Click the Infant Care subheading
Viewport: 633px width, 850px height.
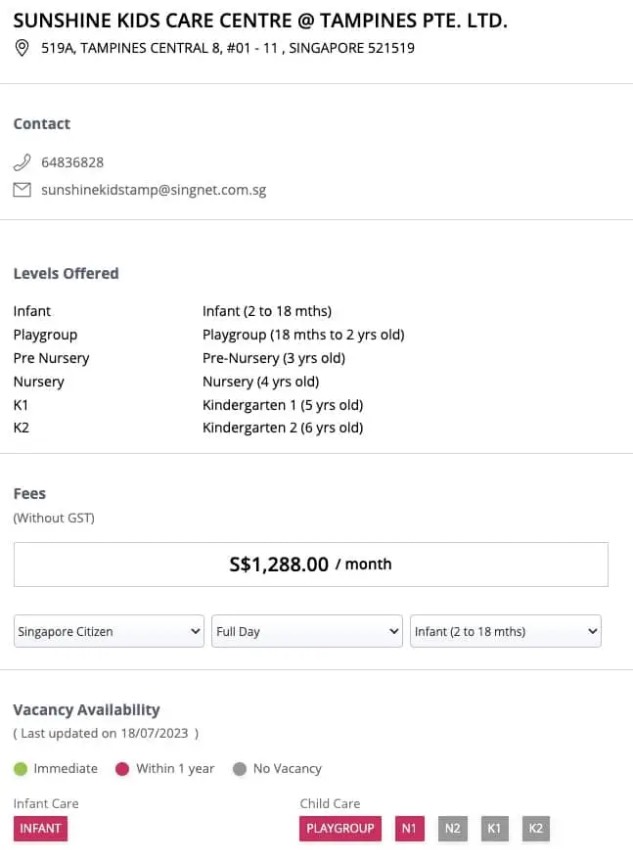[46, 803]
